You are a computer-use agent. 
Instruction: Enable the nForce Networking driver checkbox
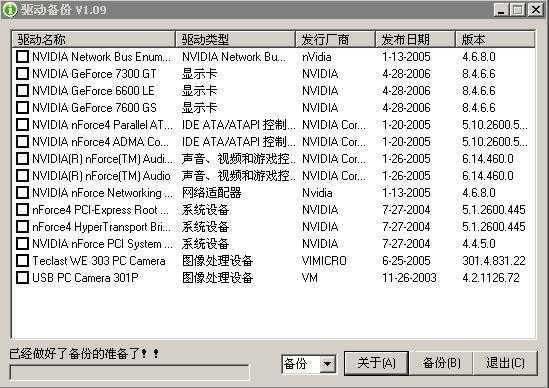point(22,192)
